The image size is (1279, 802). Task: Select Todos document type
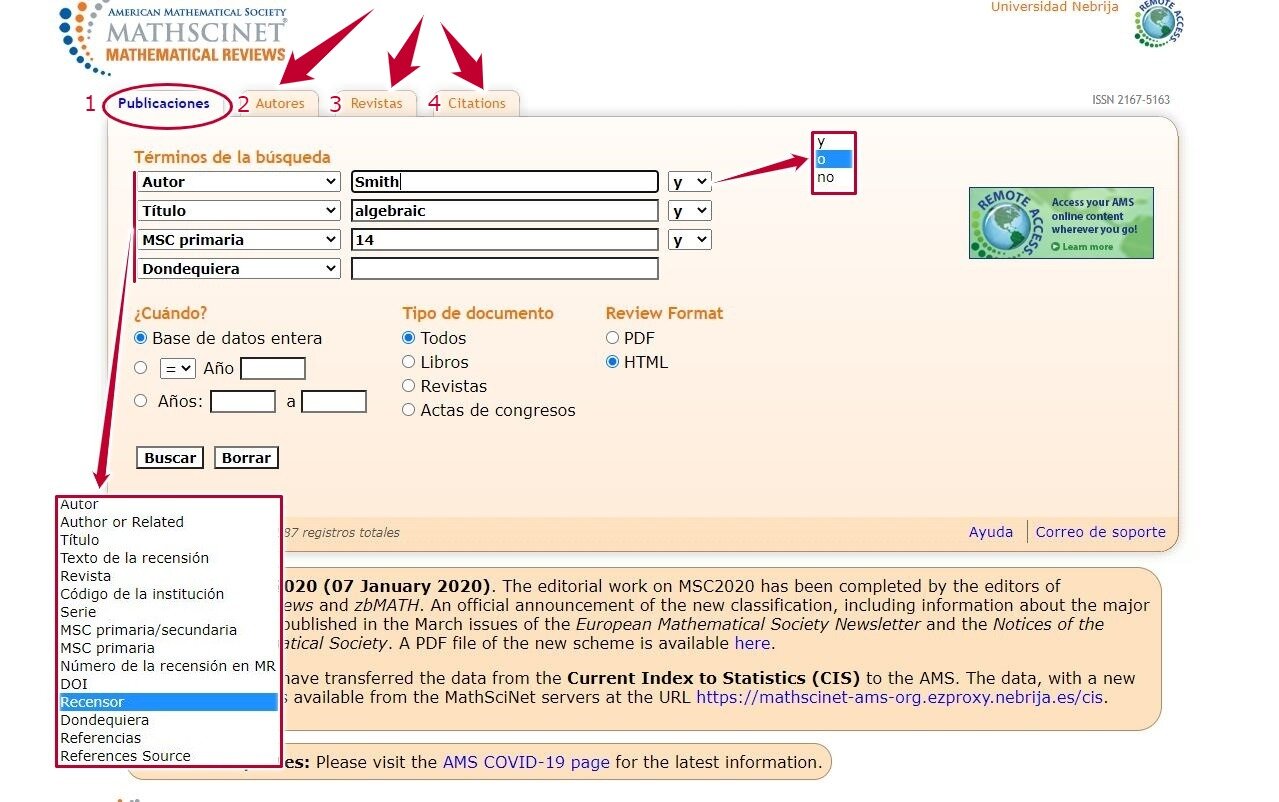[409, 338]
